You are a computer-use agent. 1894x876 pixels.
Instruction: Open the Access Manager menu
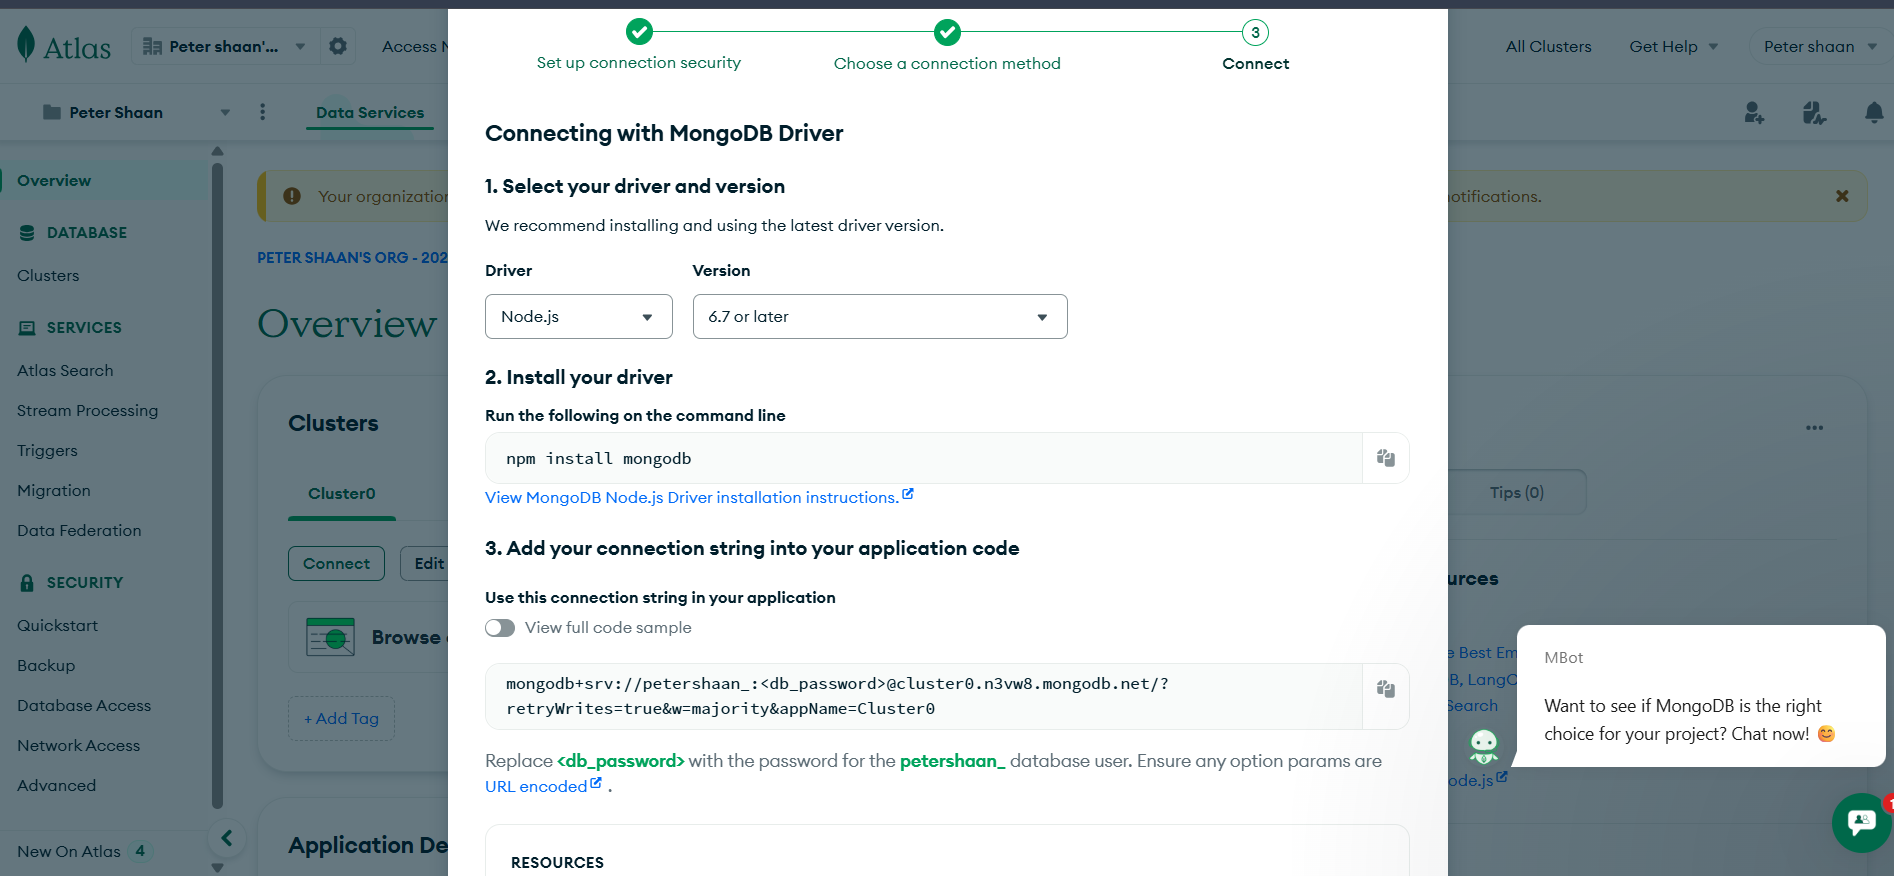[x=415, y=46]
